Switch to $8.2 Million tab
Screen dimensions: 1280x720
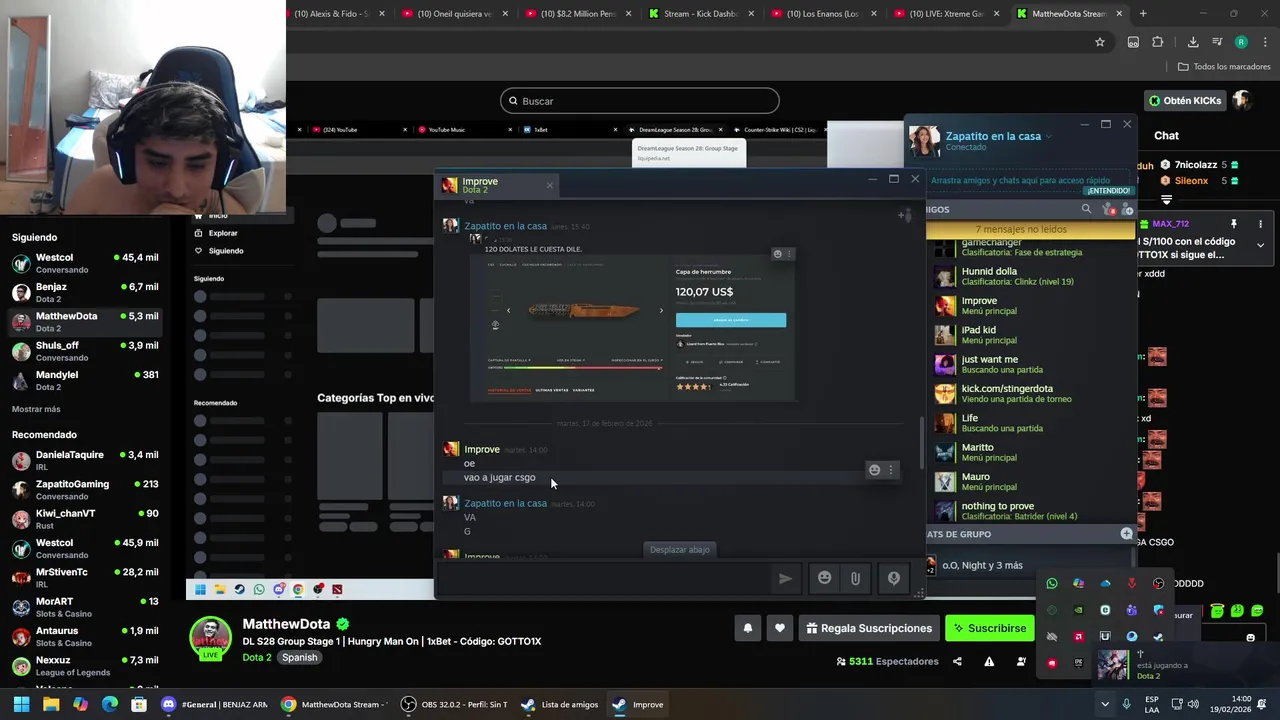tap(580, 14)
